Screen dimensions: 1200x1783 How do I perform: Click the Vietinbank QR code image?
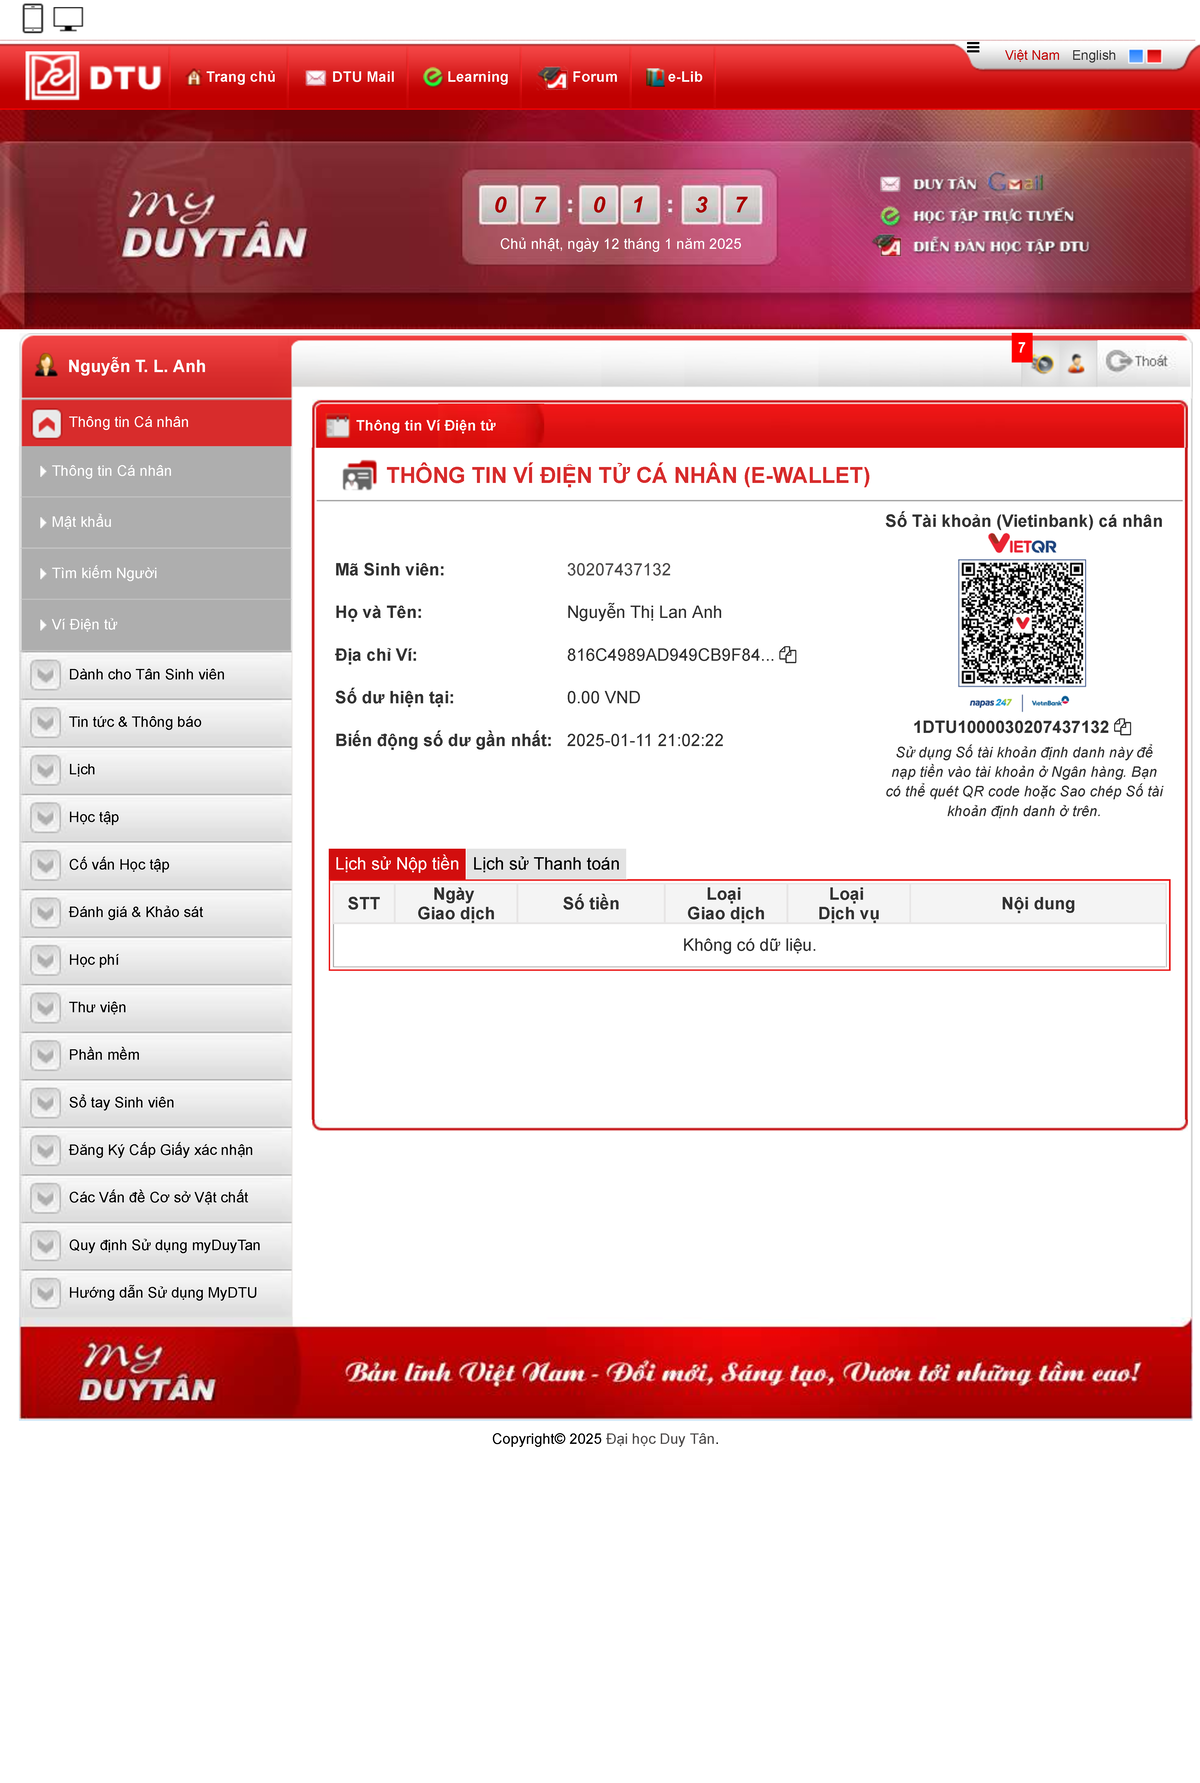click(1022, 622)
